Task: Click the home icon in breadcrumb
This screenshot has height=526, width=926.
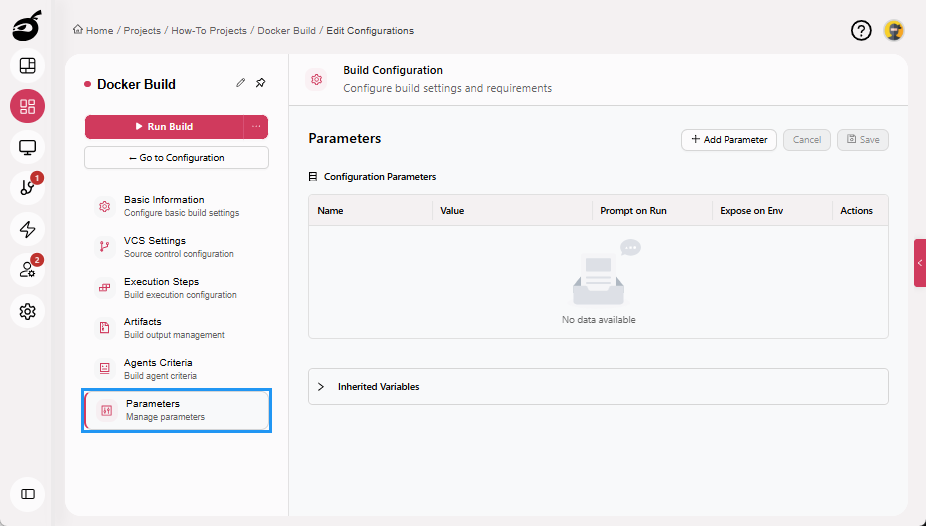Action: coord(77,30)
